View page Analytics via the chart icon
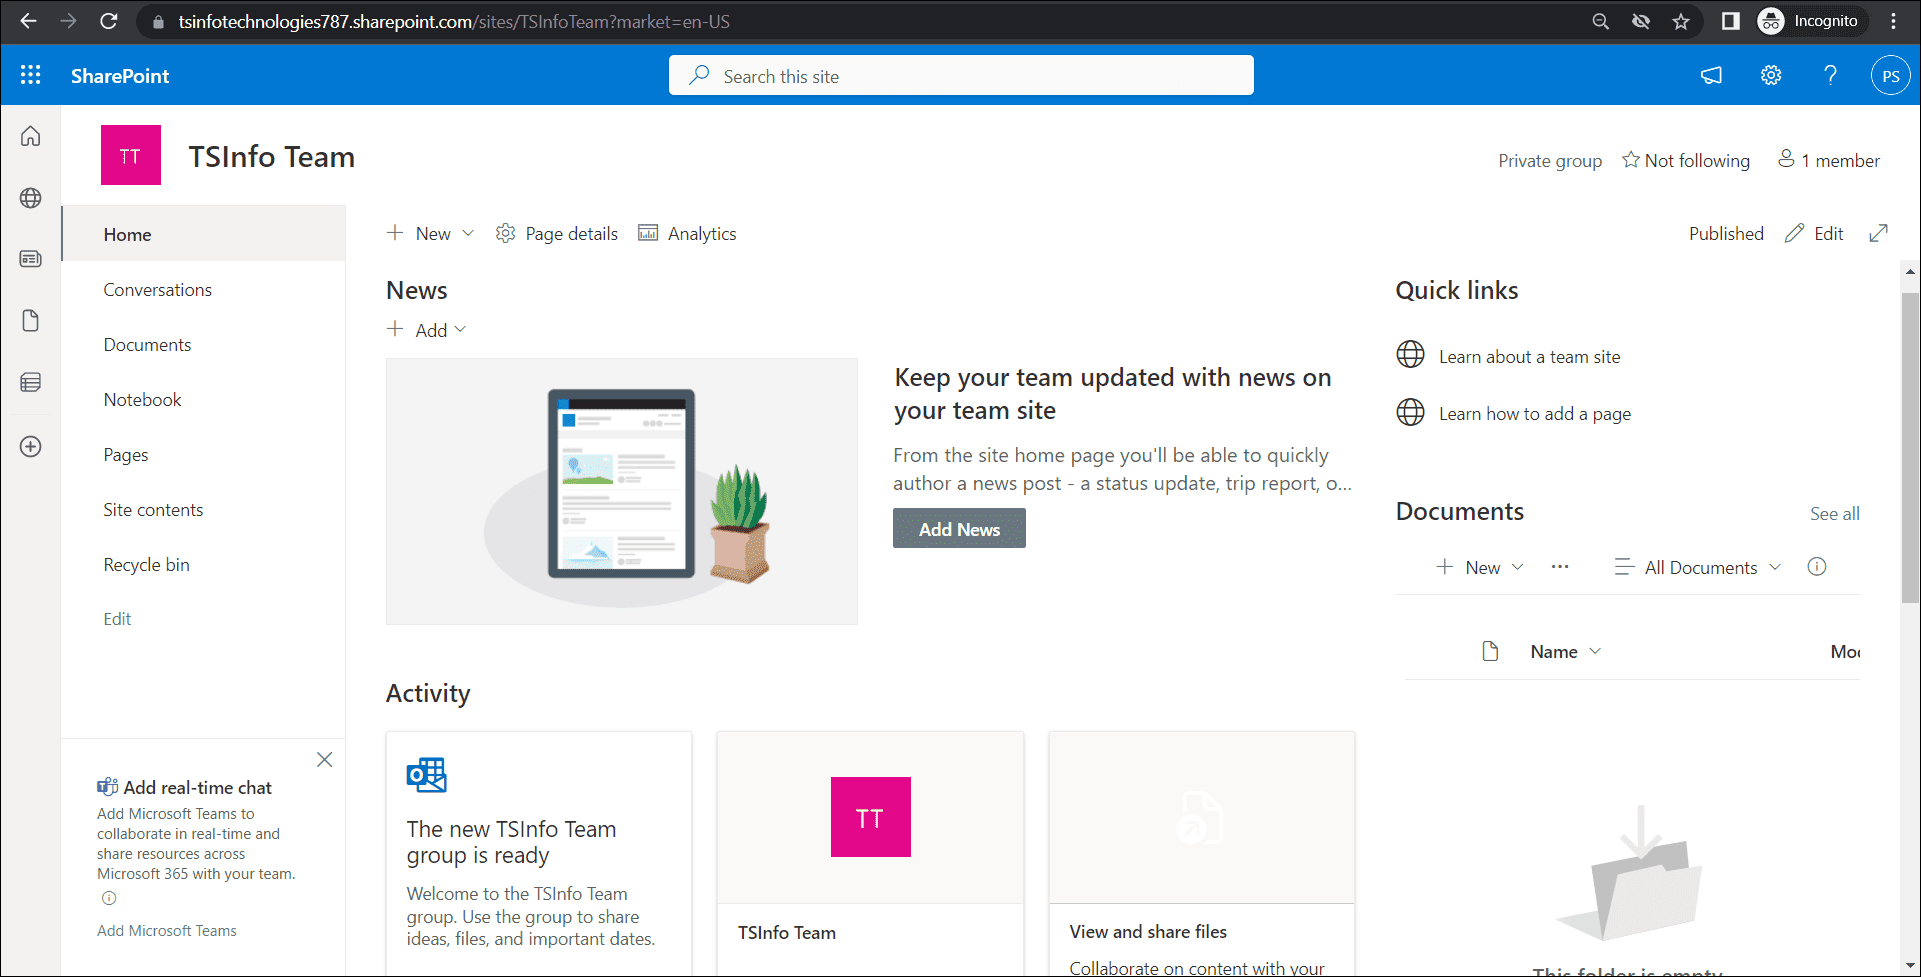Viewport: 1921px width, 977px height. coord(687,233)
